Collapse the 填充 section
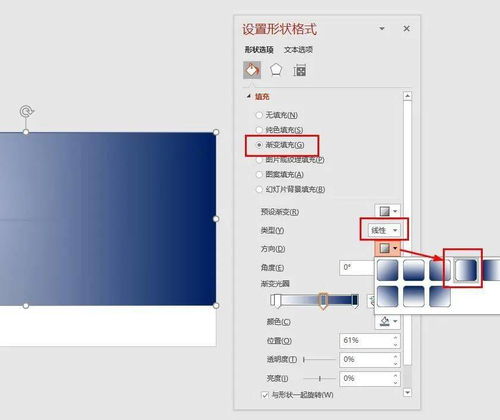The height and width of the screenshot is (420, 500). point(248,97)
